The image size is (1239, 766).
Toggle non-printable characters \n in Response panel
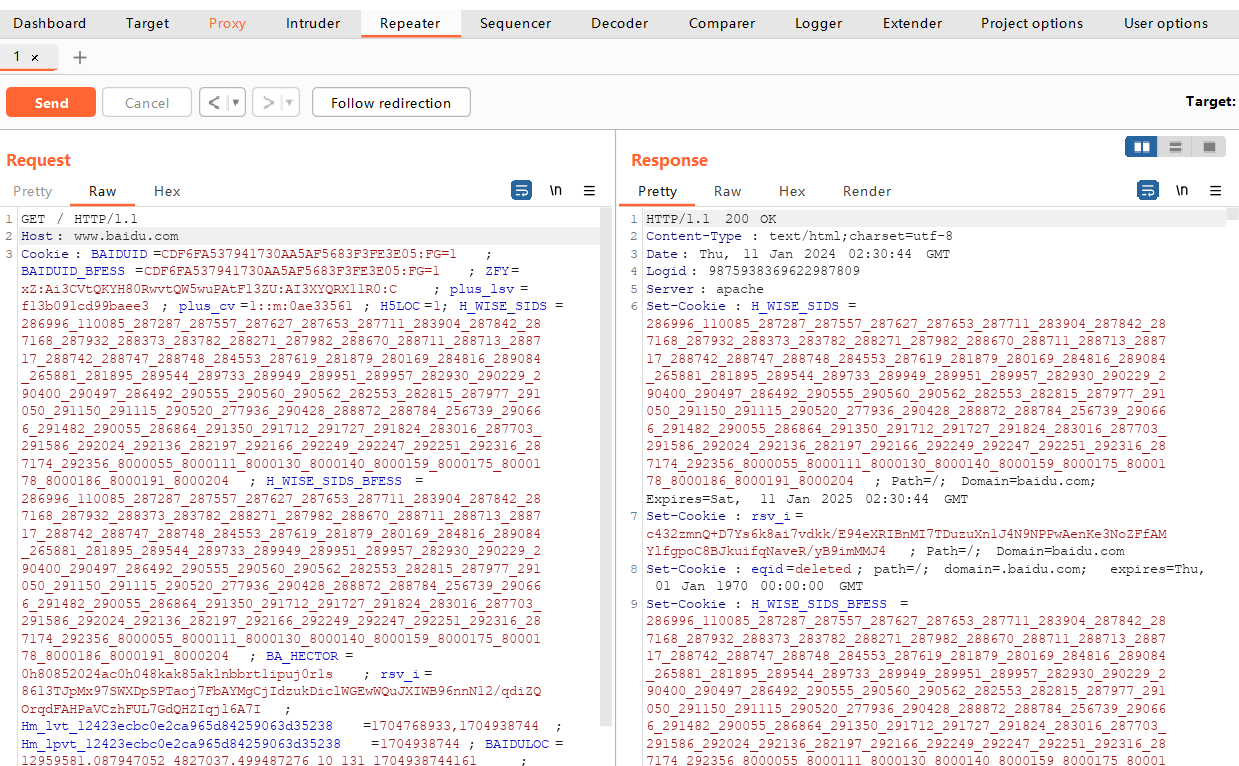[1182, 190]
